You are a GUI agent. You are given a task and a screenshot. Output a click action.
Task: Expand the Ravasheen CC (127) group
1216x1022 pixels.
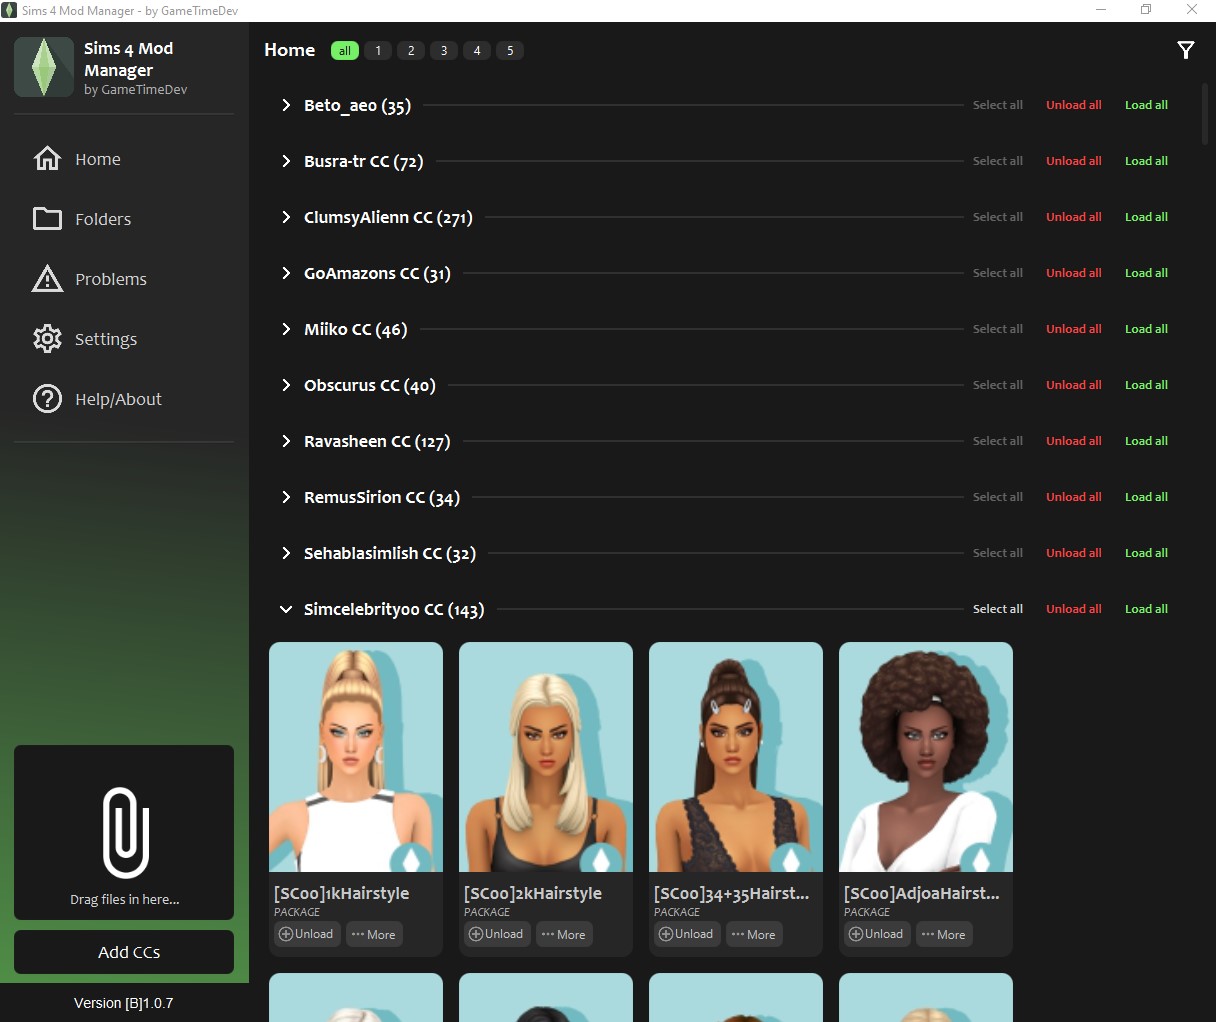(x=286, y=441)
